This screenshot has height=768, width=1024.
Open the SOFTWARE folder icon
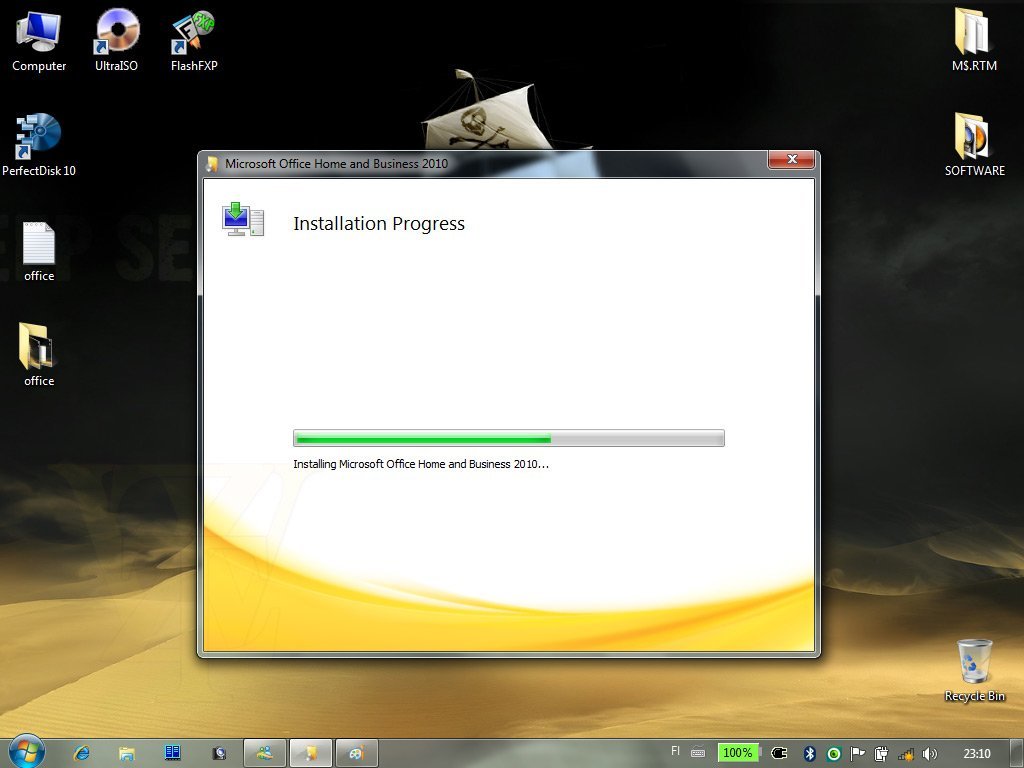pos(974,145)
